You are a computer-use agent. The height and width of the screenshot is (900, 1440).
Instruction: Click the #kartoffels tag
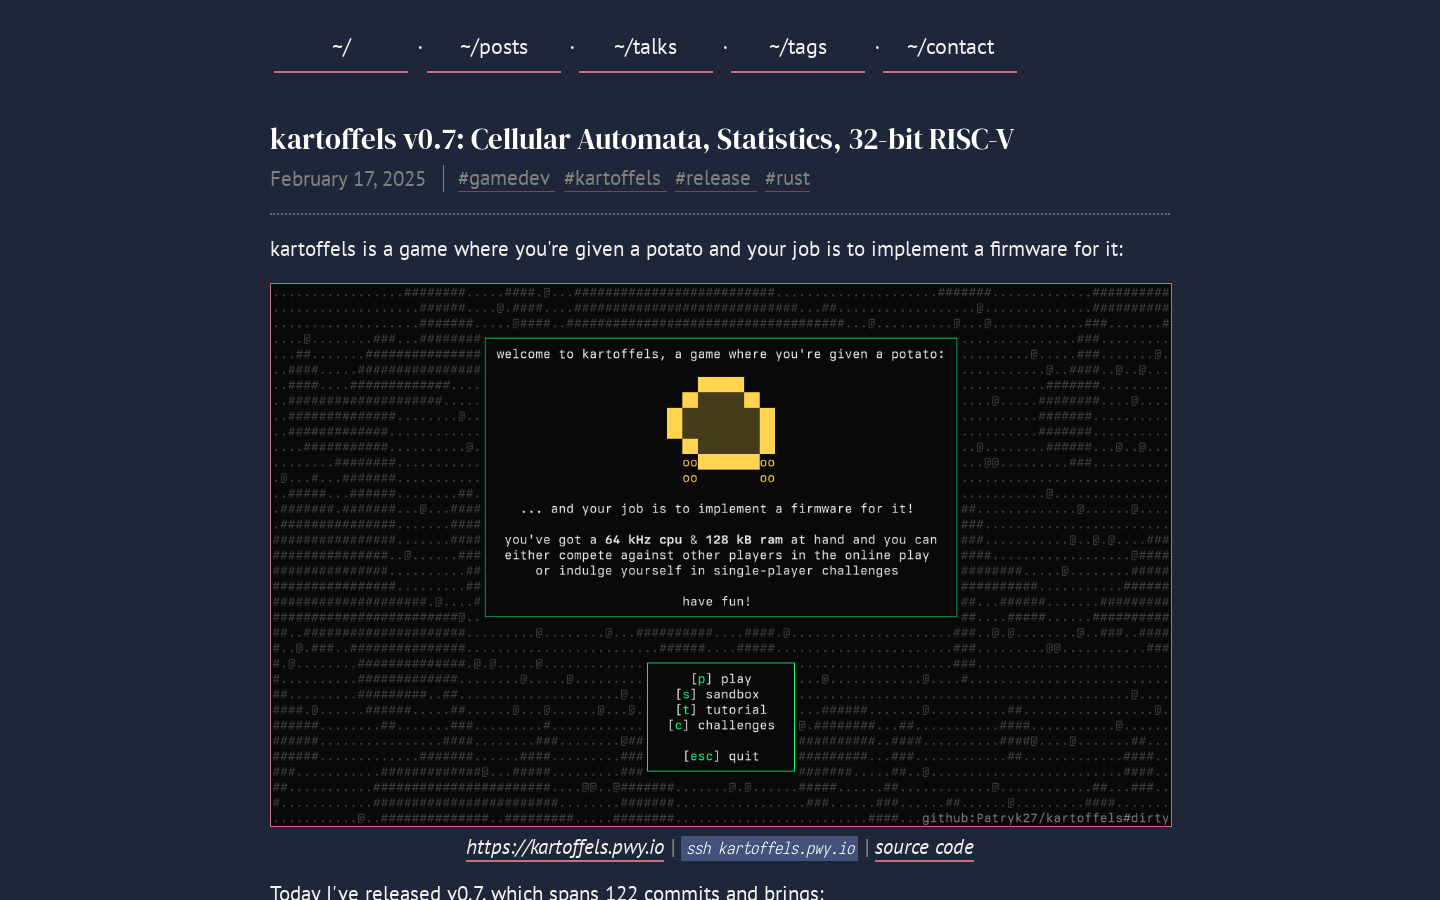614,178
